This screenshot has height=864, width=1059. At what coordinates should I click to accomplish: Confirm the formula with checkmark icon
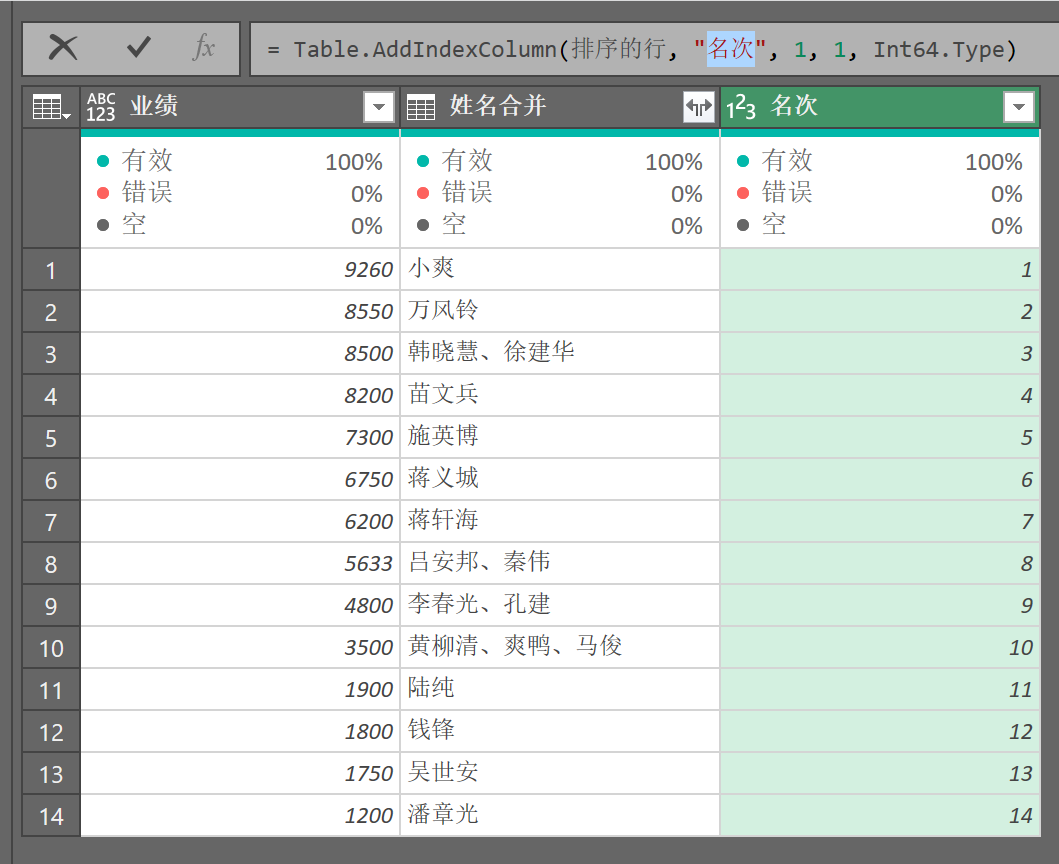(138, 48)
